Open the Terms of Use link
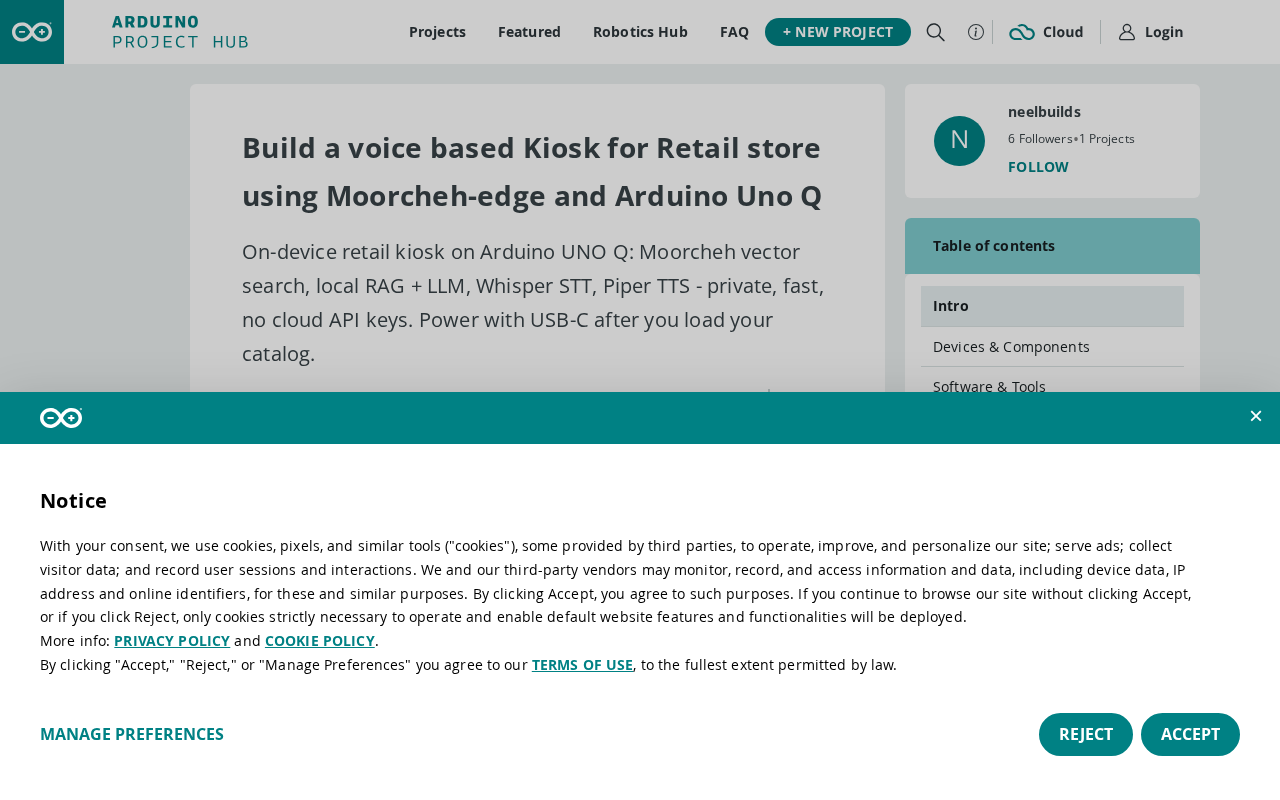 pyautogui.click(x=582, y=665)
